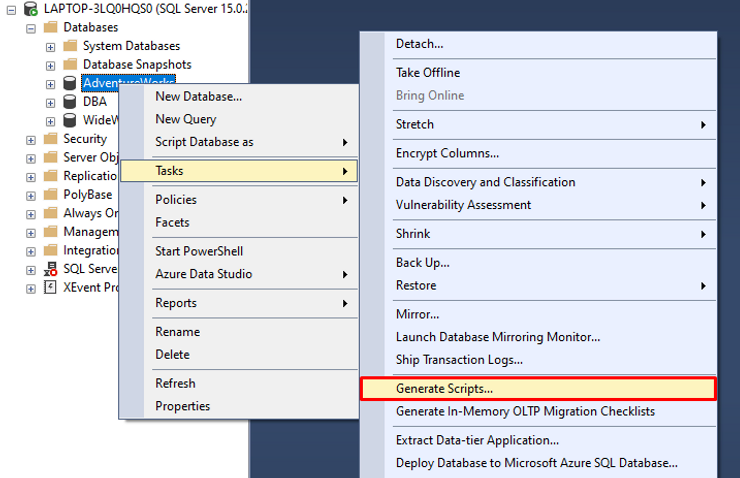Expand the Replication node
The height and width of the screenshot is (478, 740).
(x=31, y=177)
